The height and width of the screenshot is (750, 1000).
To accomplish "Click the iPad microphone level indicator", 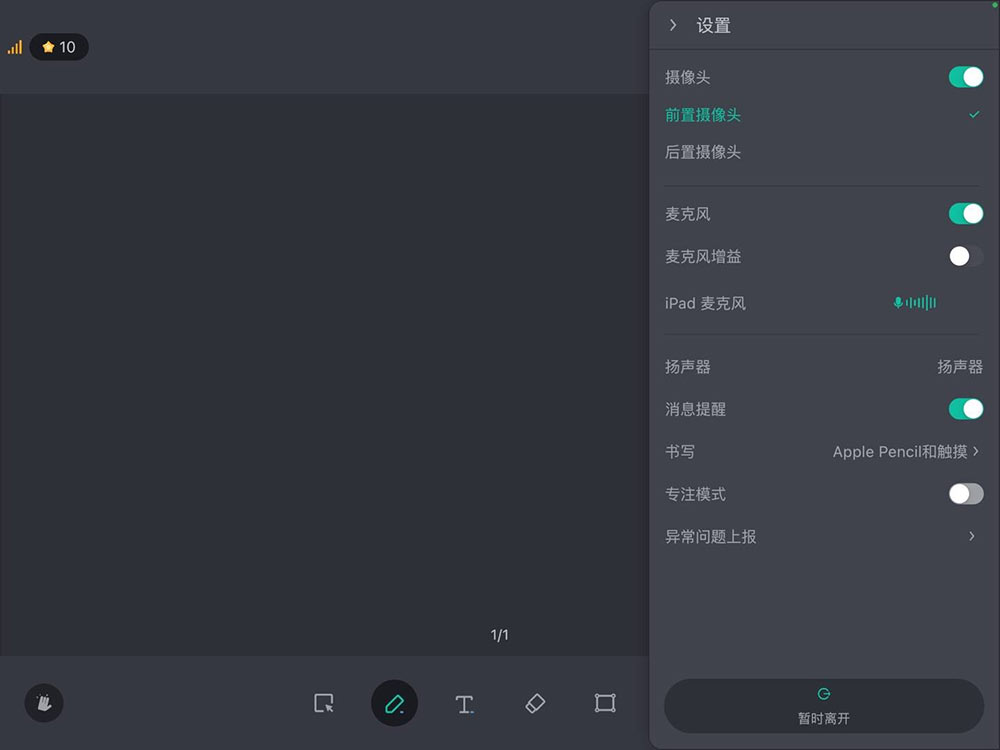I will click(913, 303).
